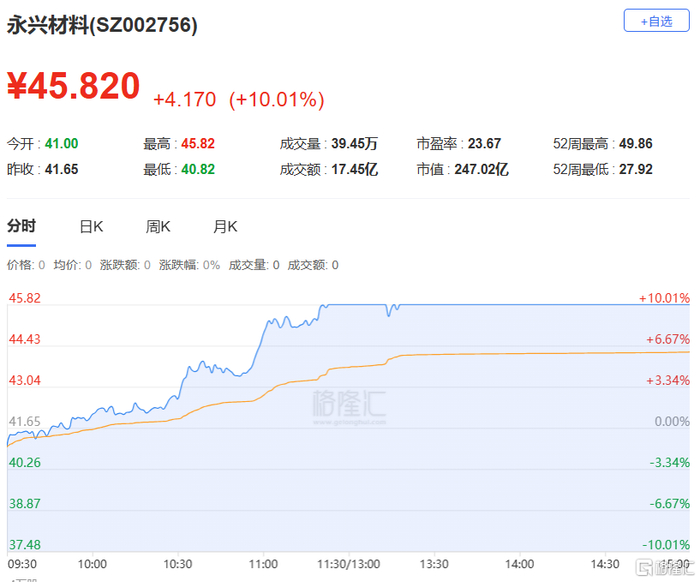The height and width of the screenshot is (582, 700).
Task: Click right axis label 0.00%
Action: (672, 421)
